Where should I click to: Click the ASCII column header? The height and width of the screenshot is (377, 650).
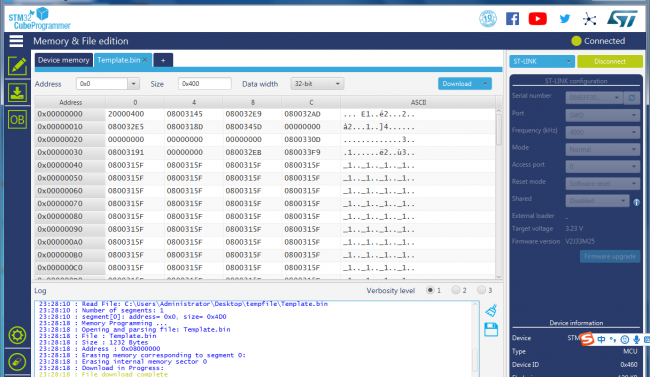pos(418,102)
